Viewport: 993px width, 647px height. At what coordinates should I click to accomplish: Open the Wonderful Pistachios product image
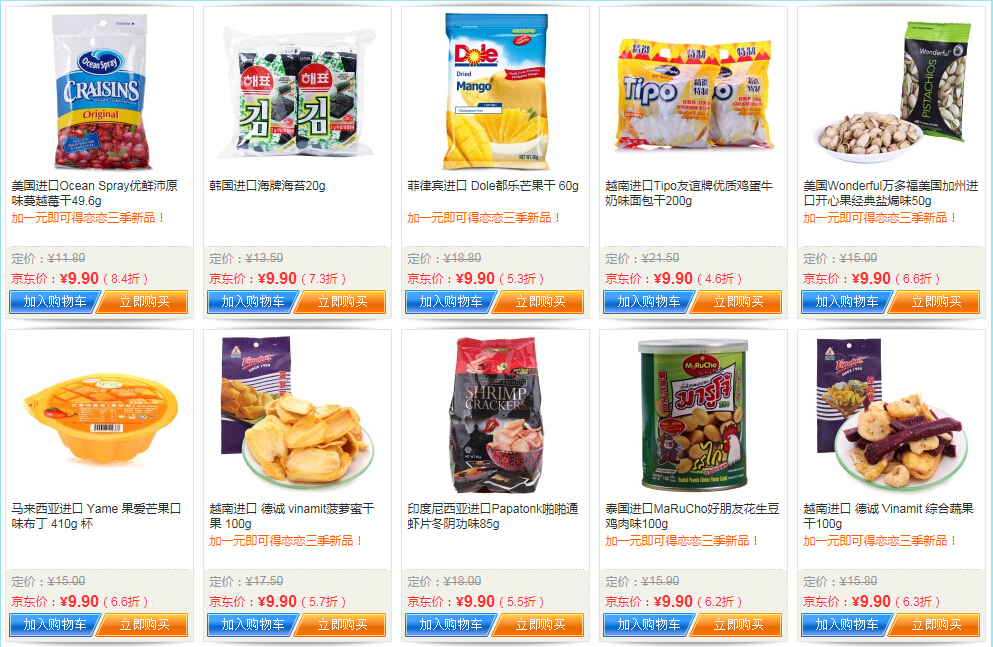[892, 89]
